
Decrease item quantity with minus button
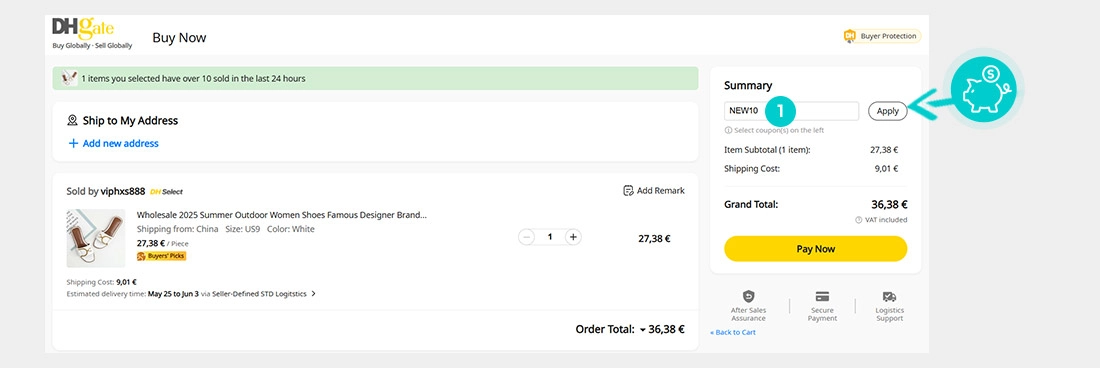point(527,237)
